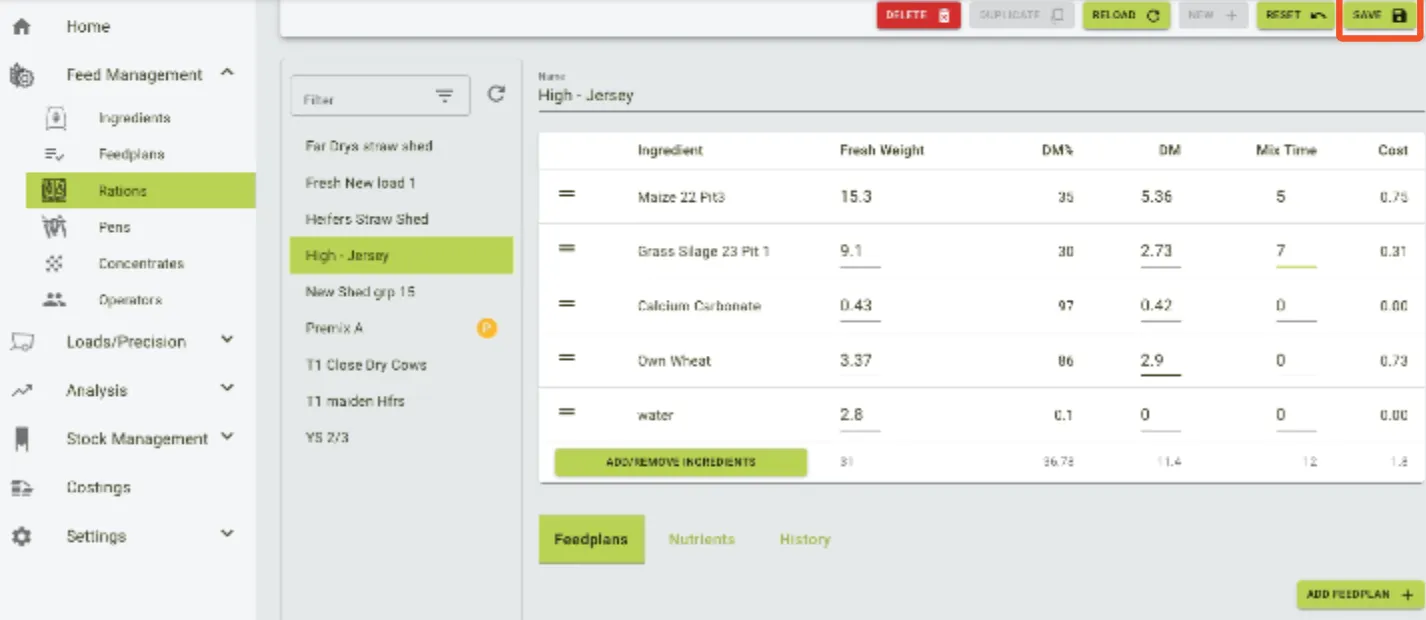1426x620 pixels.
Task: Open the History tab
Action: coord(804,539)
